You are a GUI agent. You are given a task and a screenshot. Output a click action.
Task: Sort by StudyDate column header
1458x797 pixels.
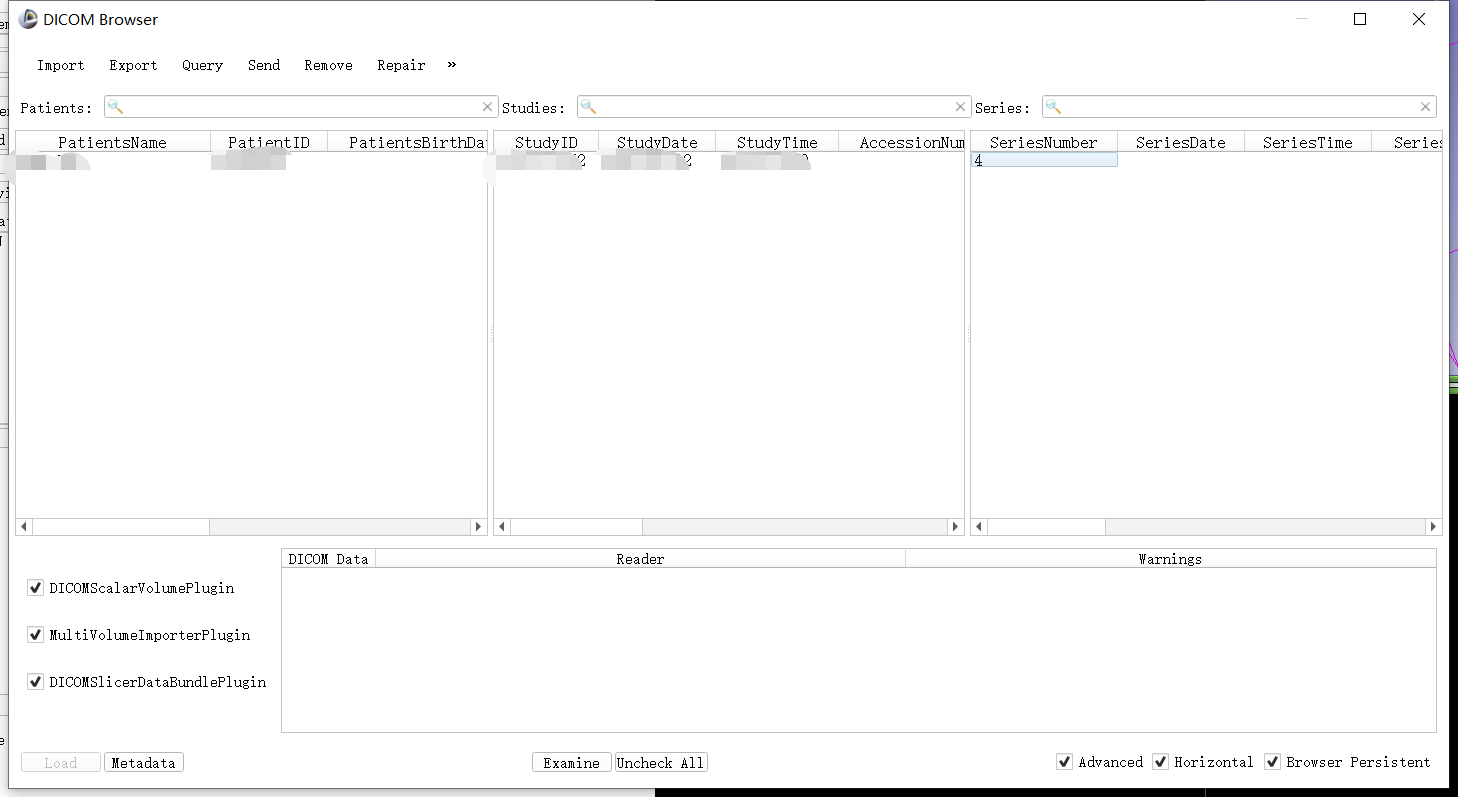point(657,142)
